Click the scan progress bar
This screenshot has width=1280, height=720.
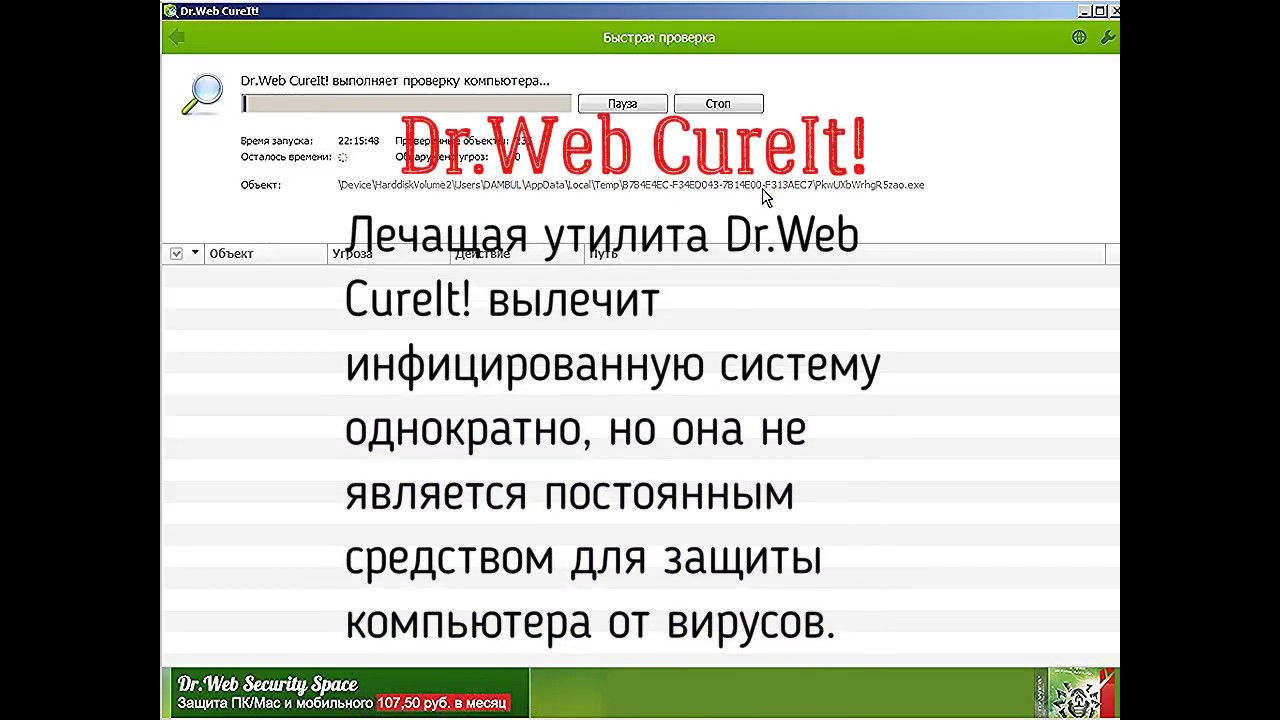coord(406,104)
